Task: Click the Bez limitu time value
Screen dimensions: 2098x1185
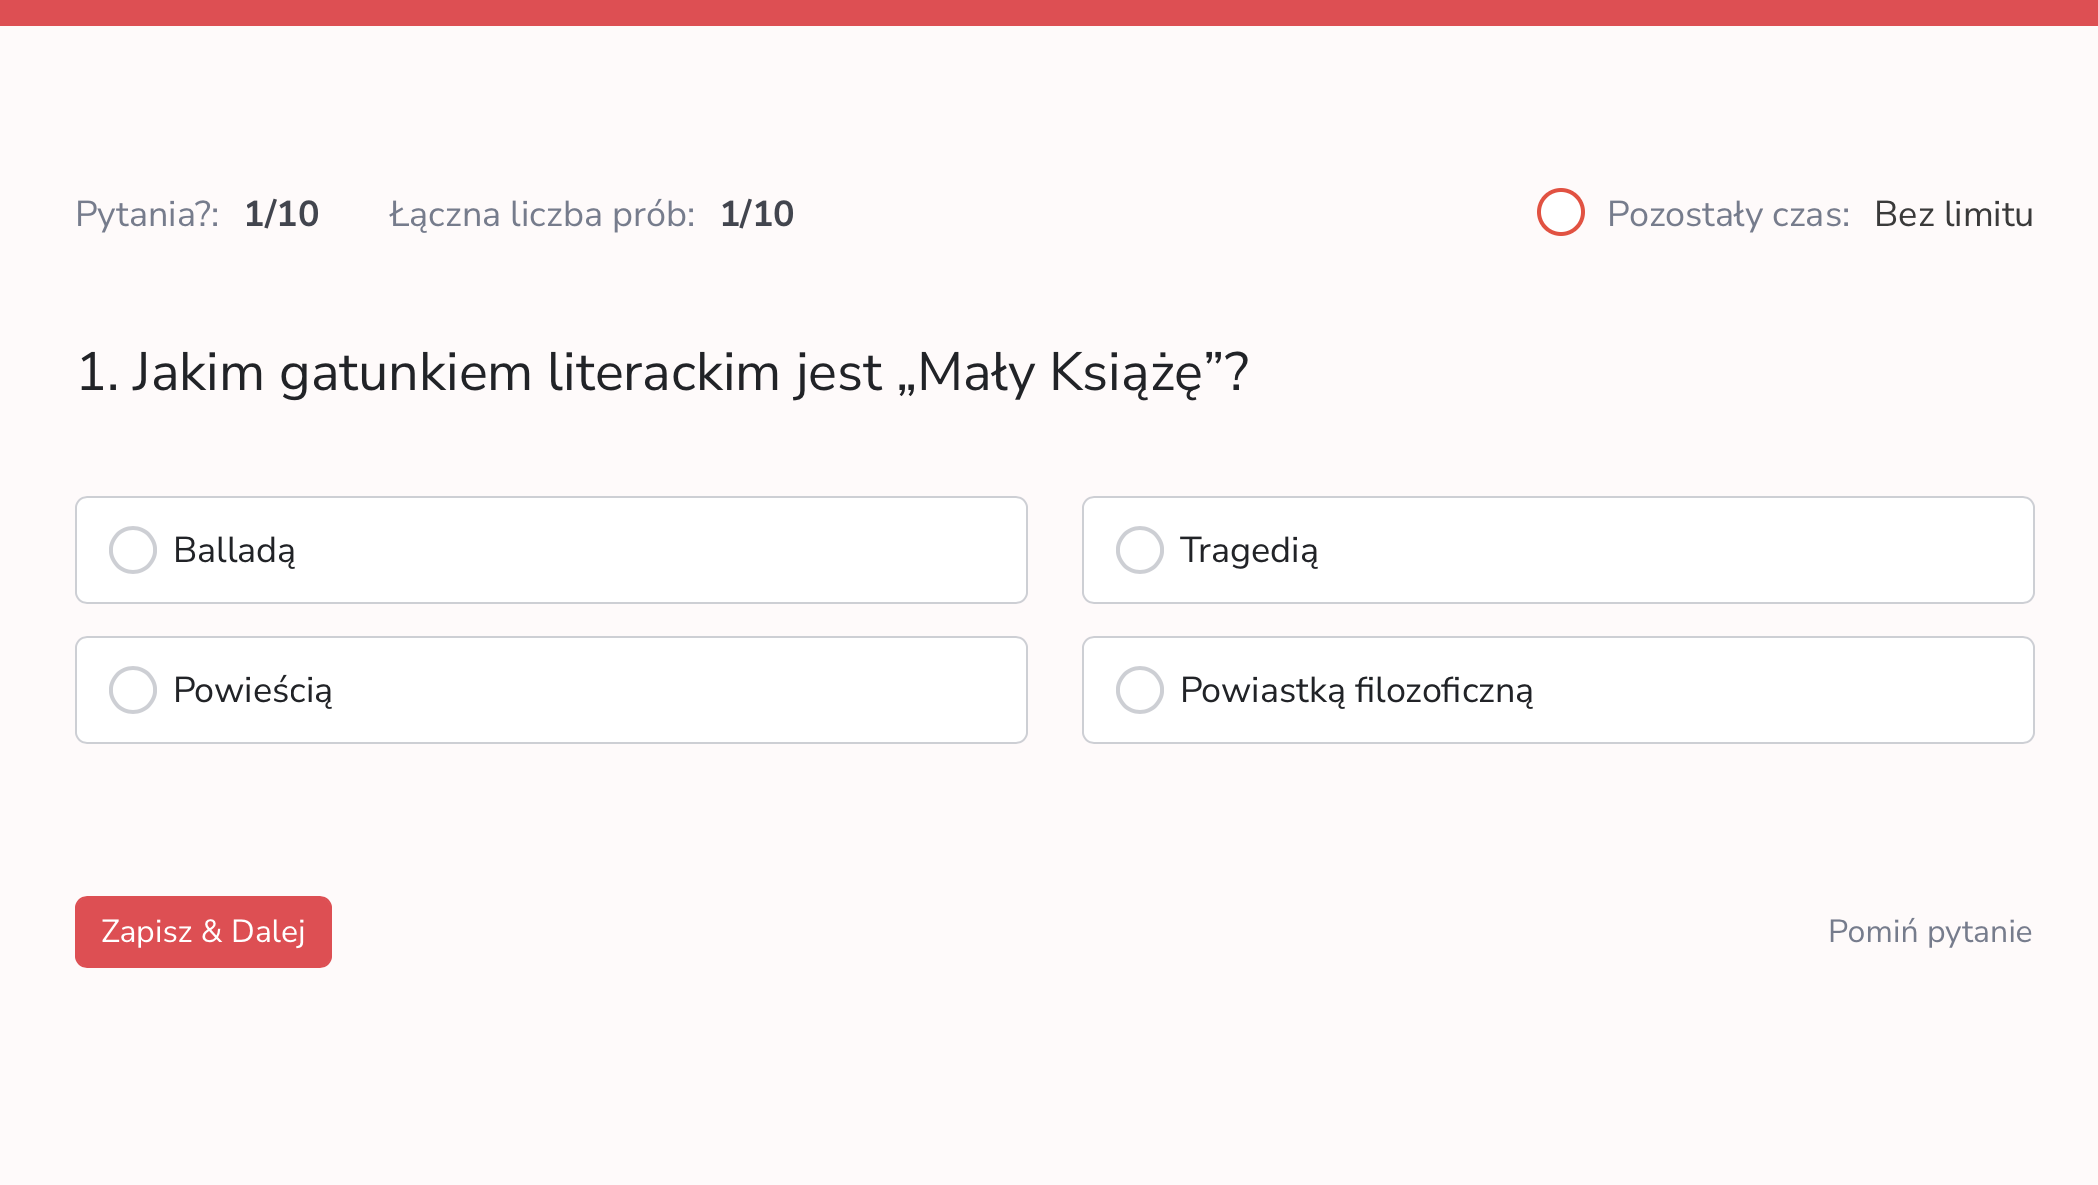Action: pyautogui.click(x=1953, y=214)
